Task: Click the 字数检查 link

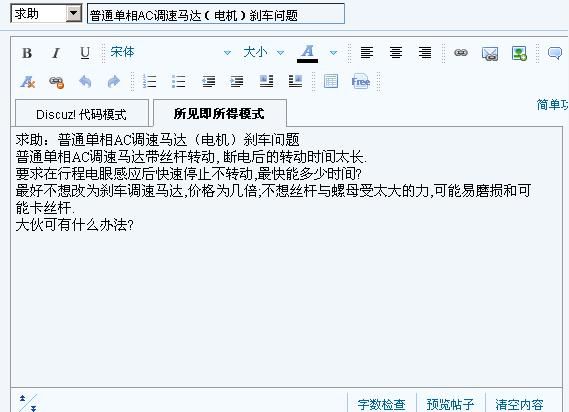Action: (x=381, y=404)
